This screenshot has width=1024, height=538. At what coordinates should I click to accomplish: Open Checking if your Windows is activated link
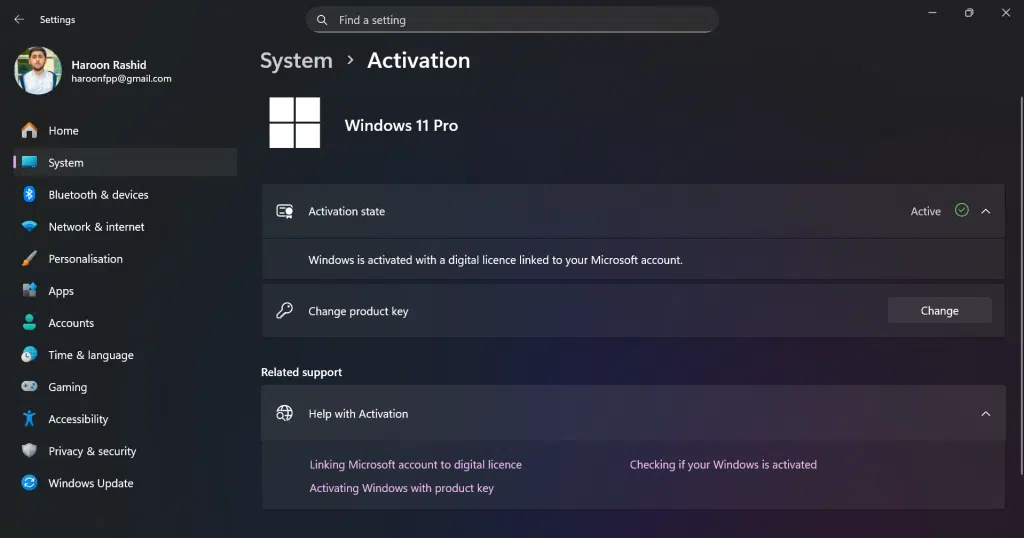[x=723, y=465]
